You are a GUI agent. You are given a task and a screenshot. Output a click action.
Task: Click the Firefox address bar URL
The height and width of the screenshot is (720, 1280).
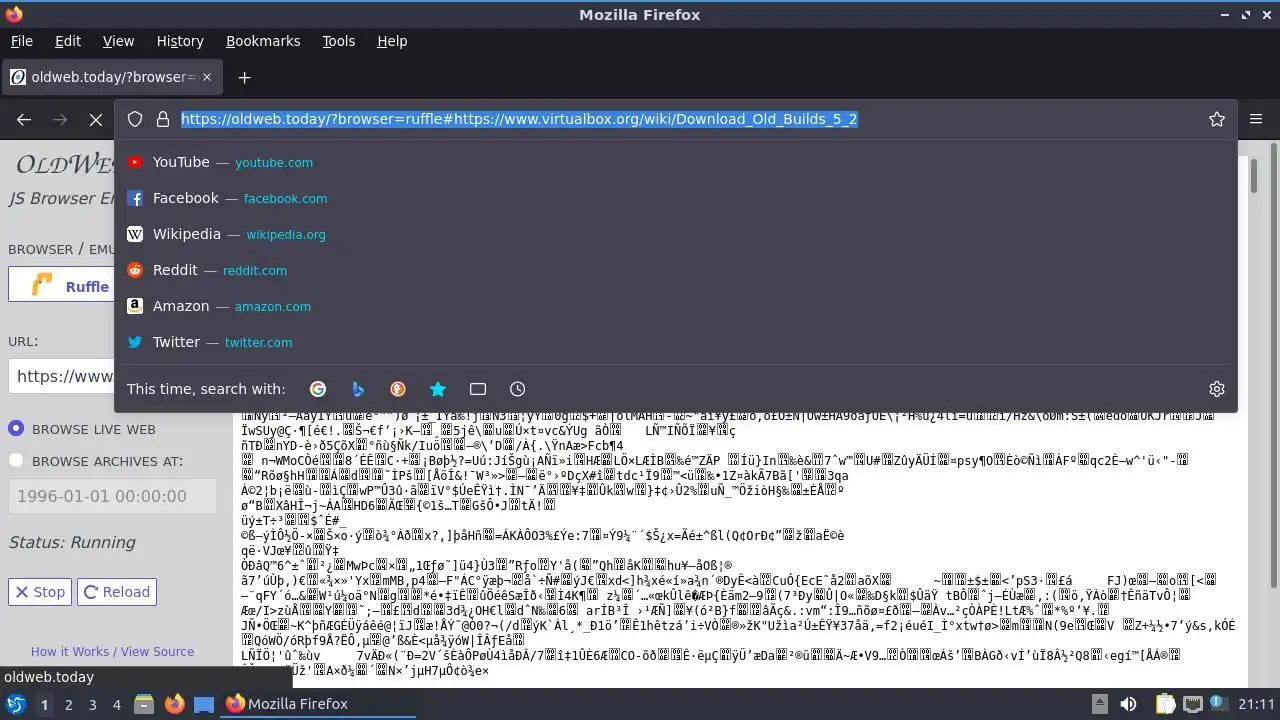519,119
